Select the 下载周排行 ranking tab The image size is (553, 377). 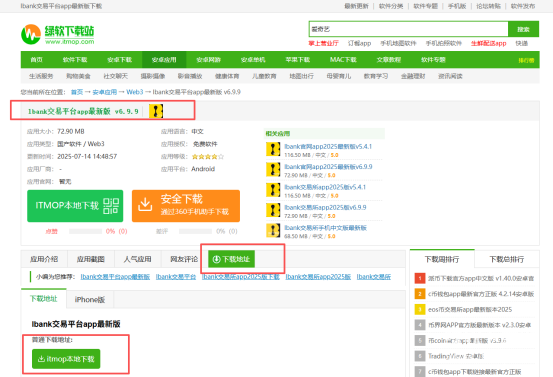(442, 259)
